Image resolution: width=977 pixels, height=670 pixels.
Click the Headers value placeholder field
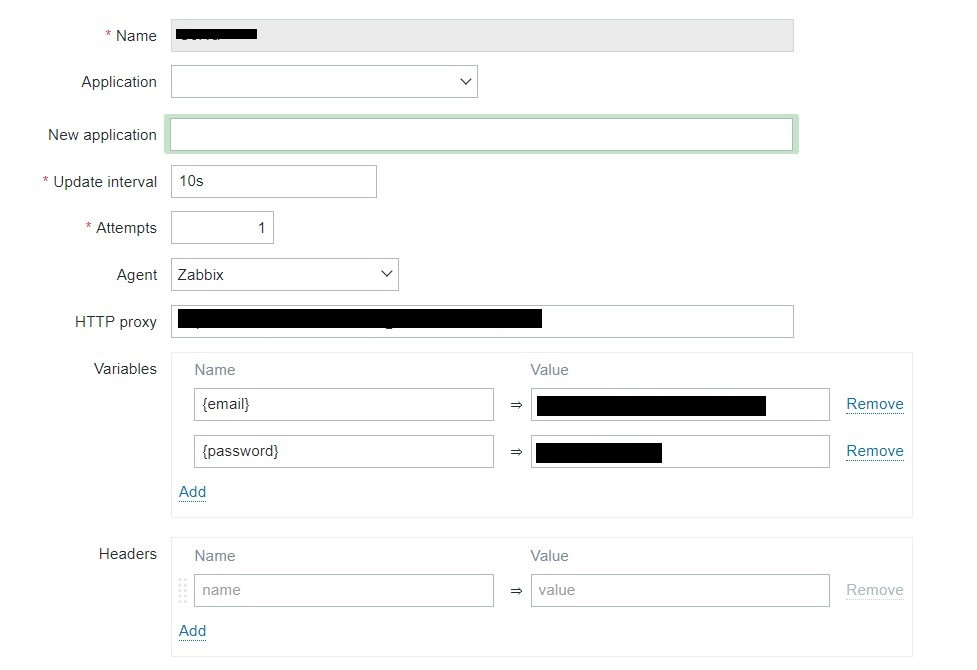pos(679,590)
